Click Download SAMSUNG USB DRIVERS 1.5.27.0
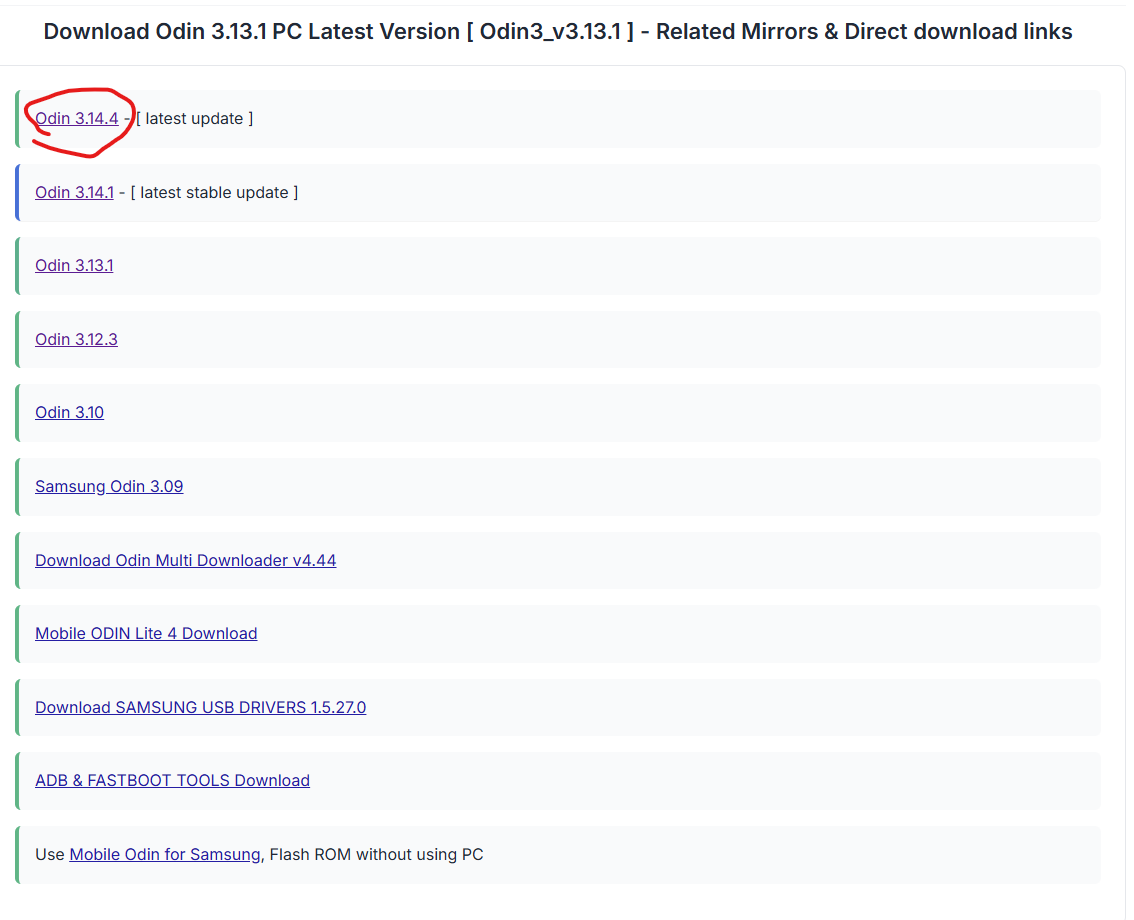 (200, 707)
